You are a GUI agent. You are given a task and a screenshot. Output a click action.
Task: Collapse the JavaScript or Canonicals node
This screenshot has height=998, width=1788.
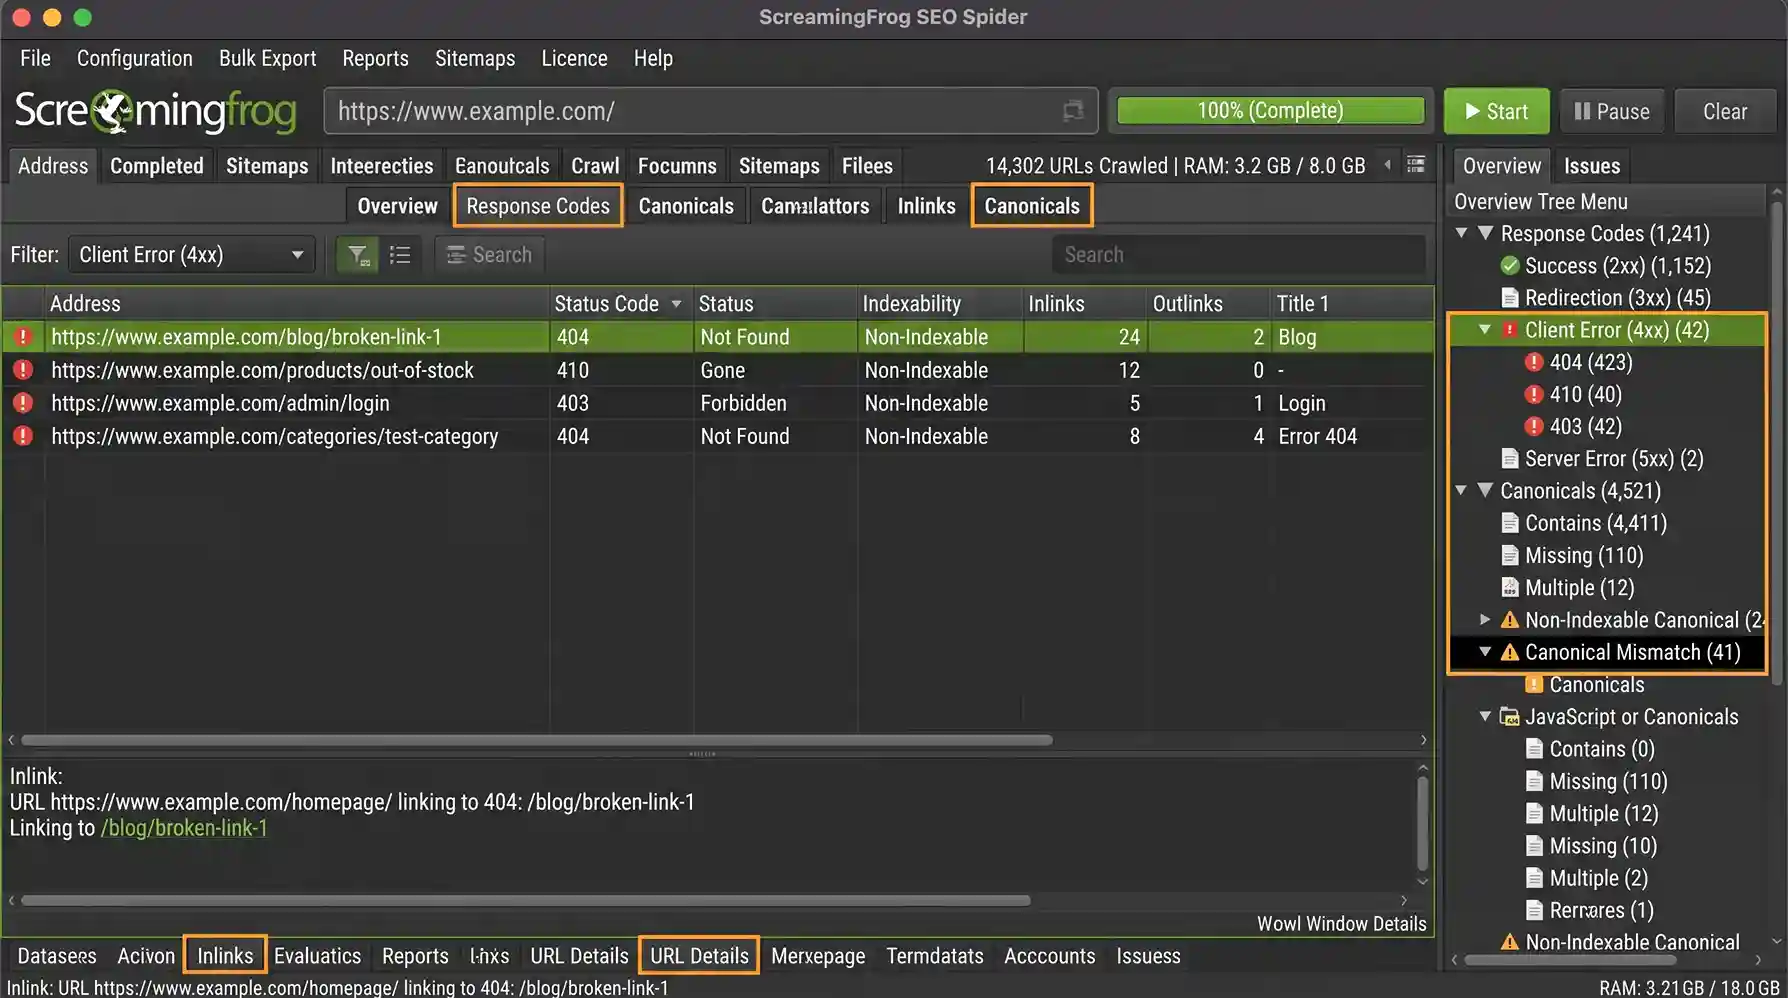click(1485, 716)
